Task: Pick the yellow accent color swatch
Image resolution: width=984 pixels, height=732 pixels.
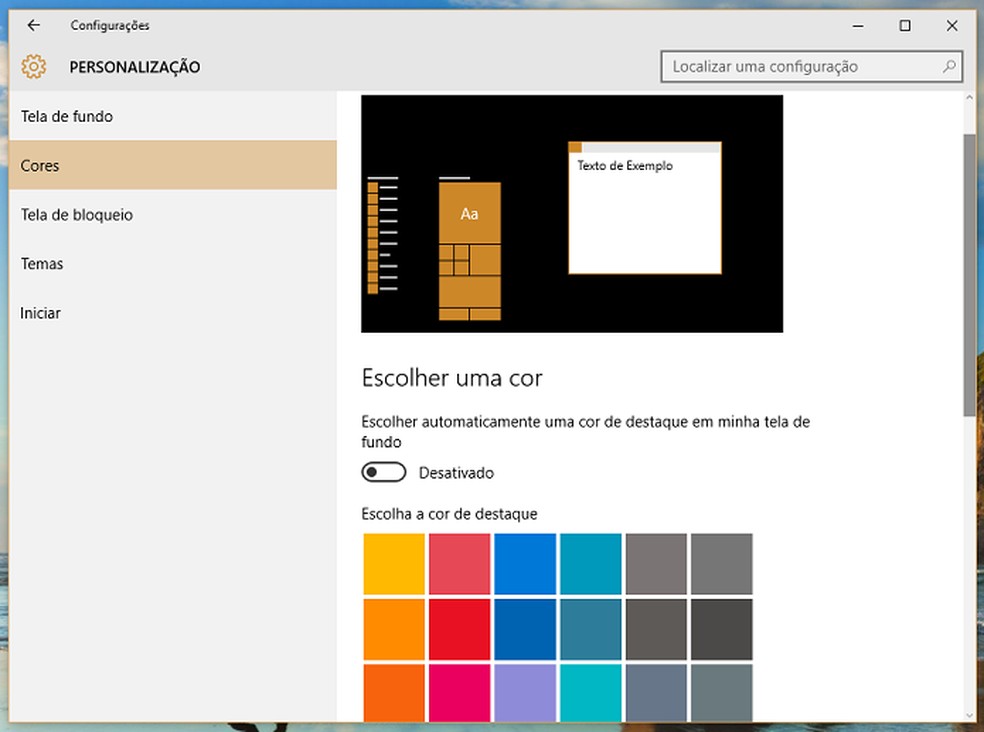Action: tap(394, 564)
